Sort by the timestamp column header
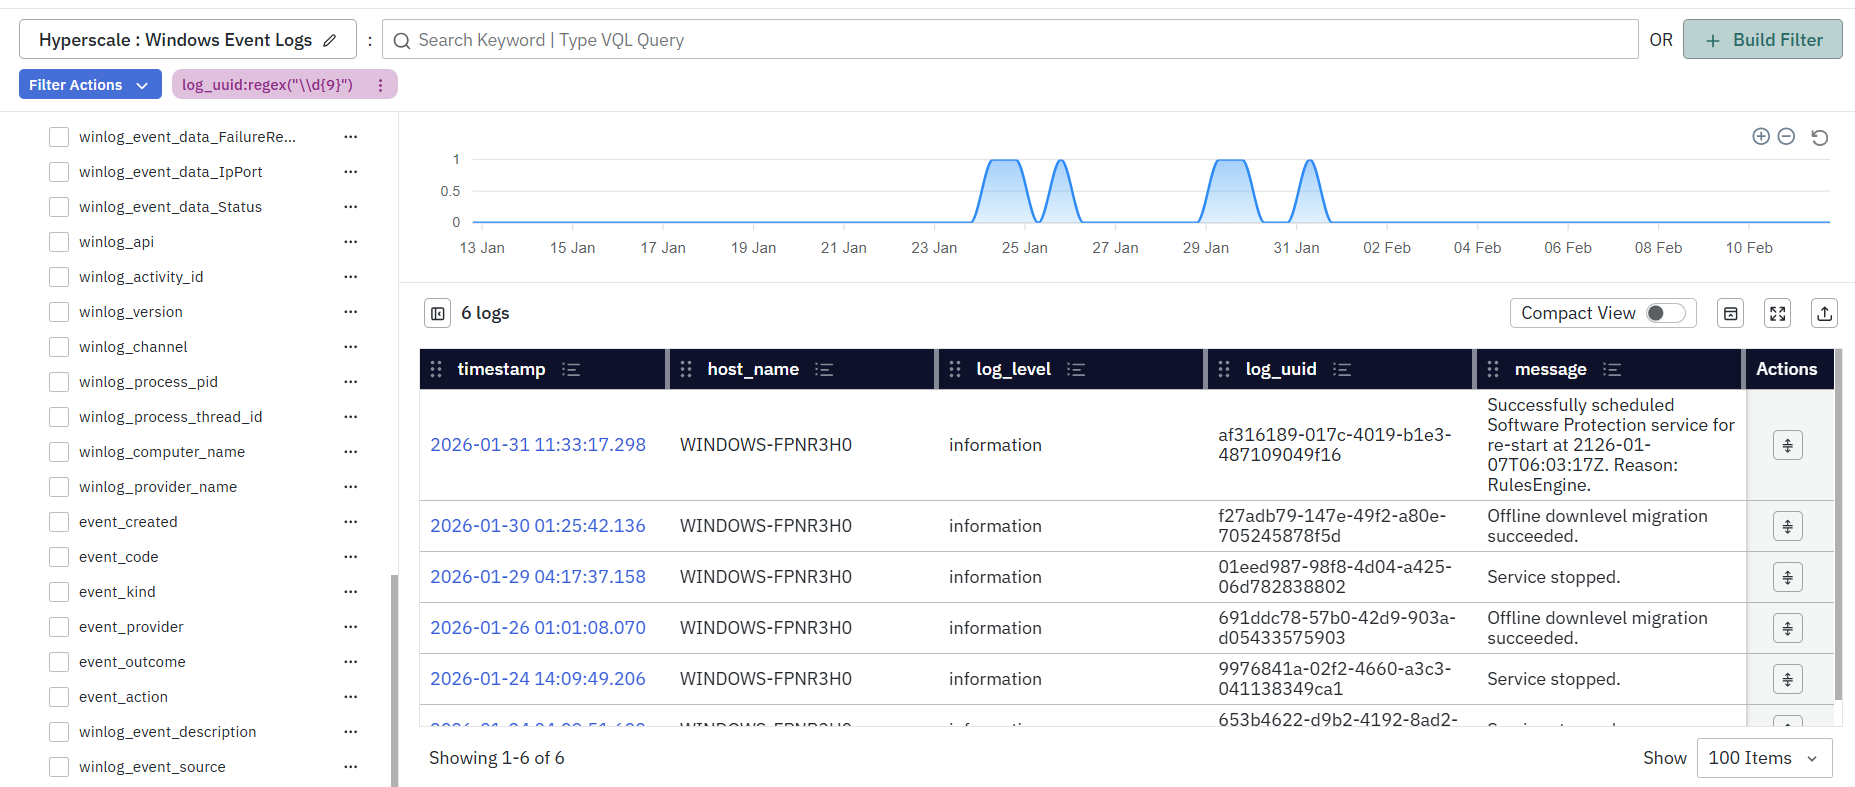This screenshot has height=787, width=1855. point(501,369)
